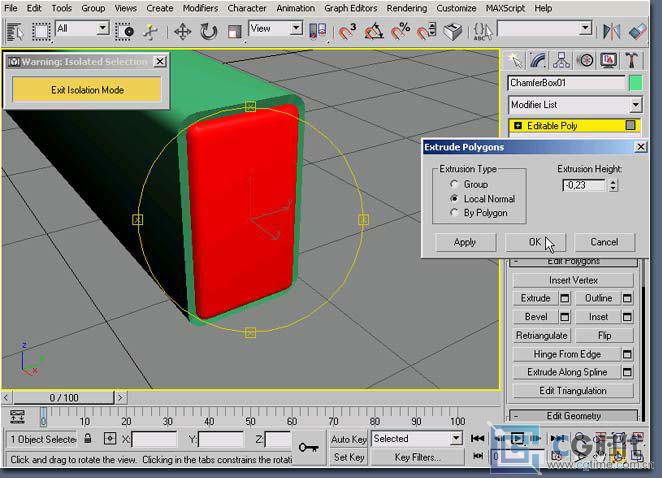The width and height of the screenshot is (662, 478).
Task: Click the Named Selection ABC icon
Action: click(483, 32)
